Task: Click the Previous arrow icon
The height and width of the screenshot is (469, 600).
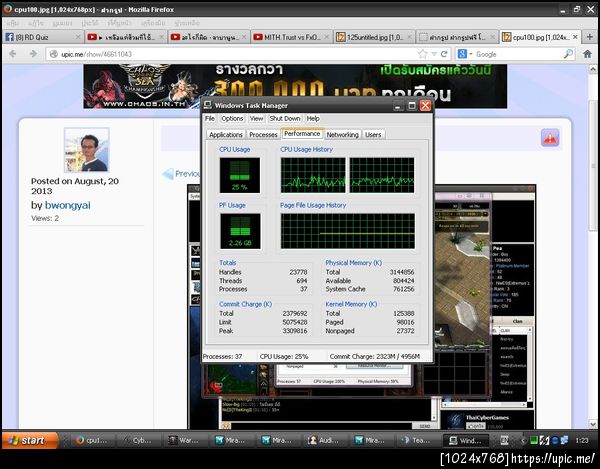Action: click(x=168, y=174)
